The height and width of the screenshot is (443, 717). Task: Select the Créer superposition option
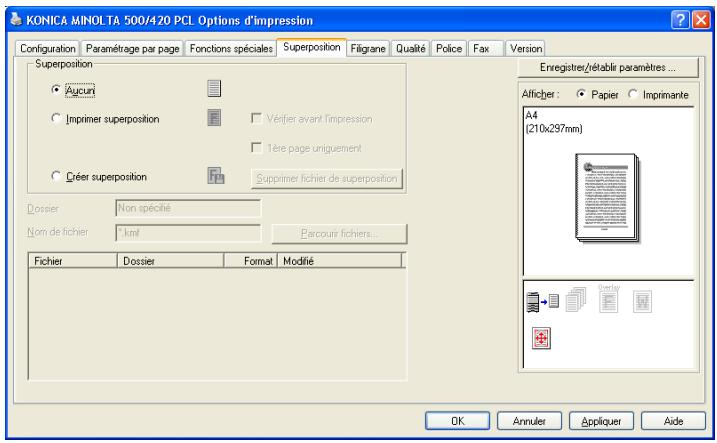(x=56, y=176)
